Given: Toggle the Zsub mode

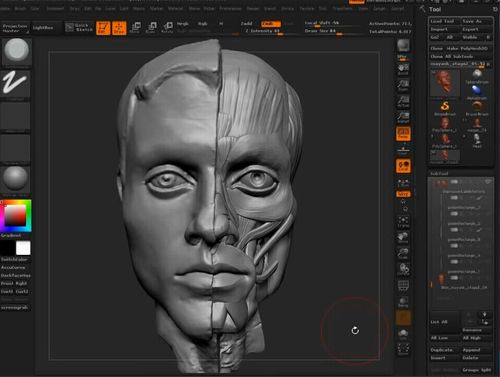Looking at the screenshot, I should pos(271,24).
